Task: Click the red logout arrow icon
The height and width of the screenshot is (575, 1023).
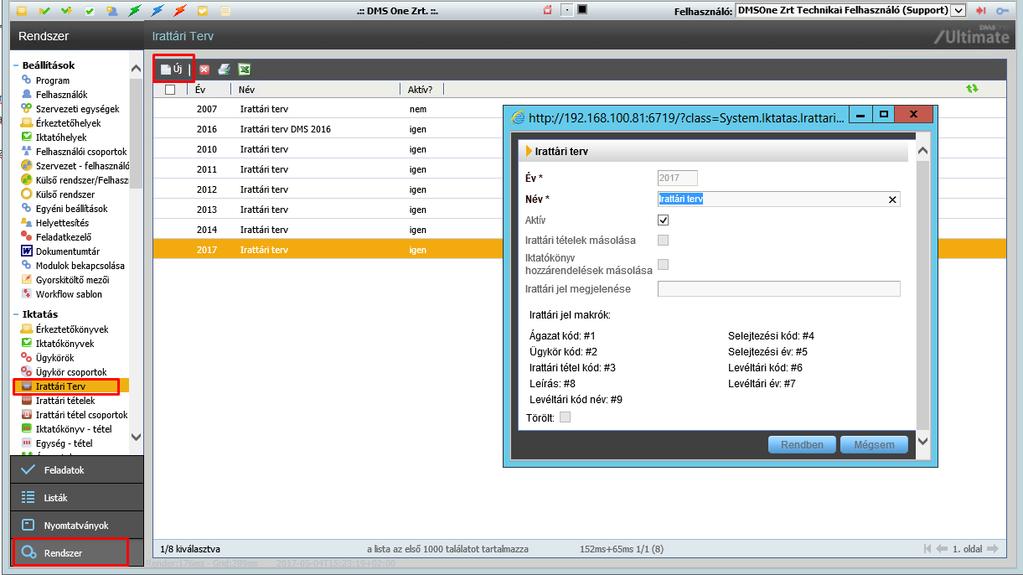Action: (981, 10)
